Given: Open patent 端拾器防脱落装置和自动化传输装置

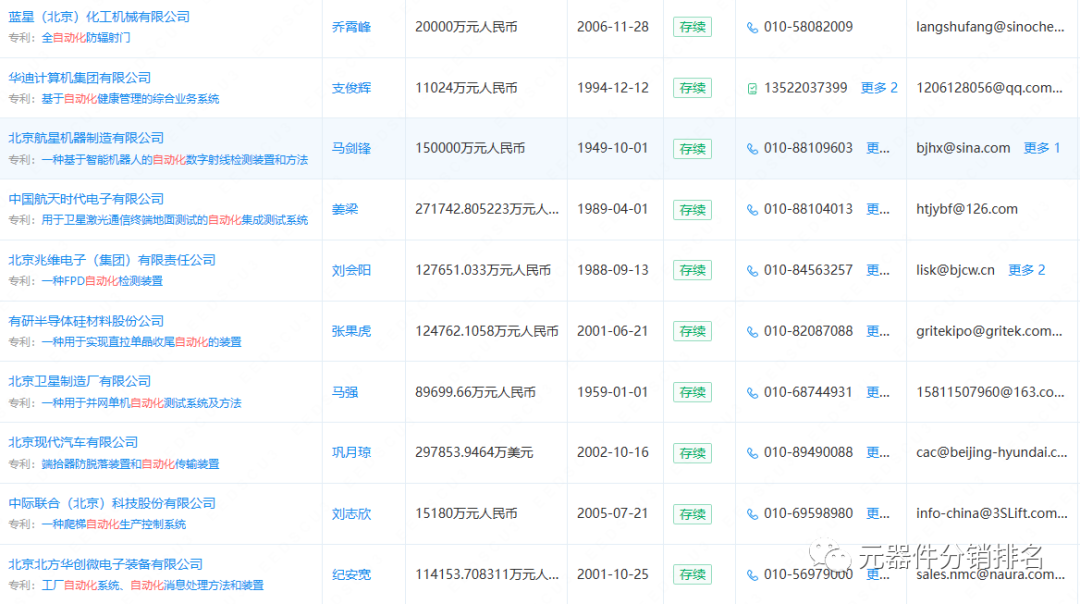Looking at the screenshot, I should click(130, 464).
